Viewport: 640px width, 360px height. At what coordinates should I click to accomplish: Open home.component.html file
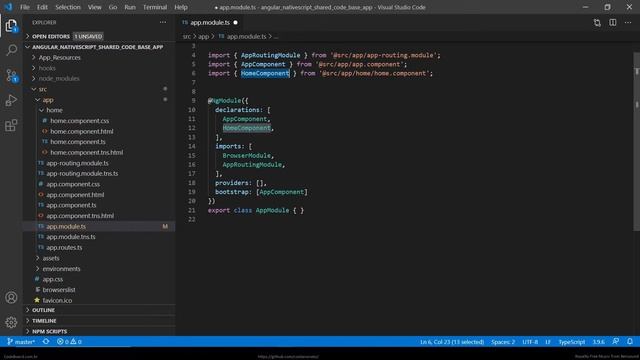[x=99, y=131]
